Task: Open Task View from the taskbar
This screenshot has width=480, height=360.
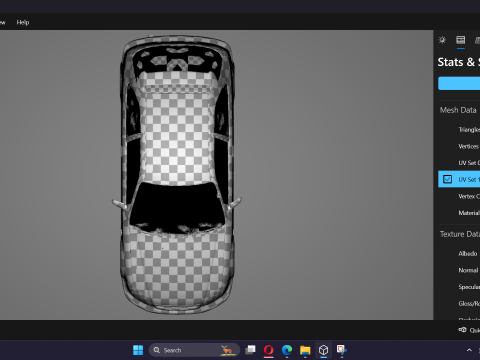Action: point(250,350)
